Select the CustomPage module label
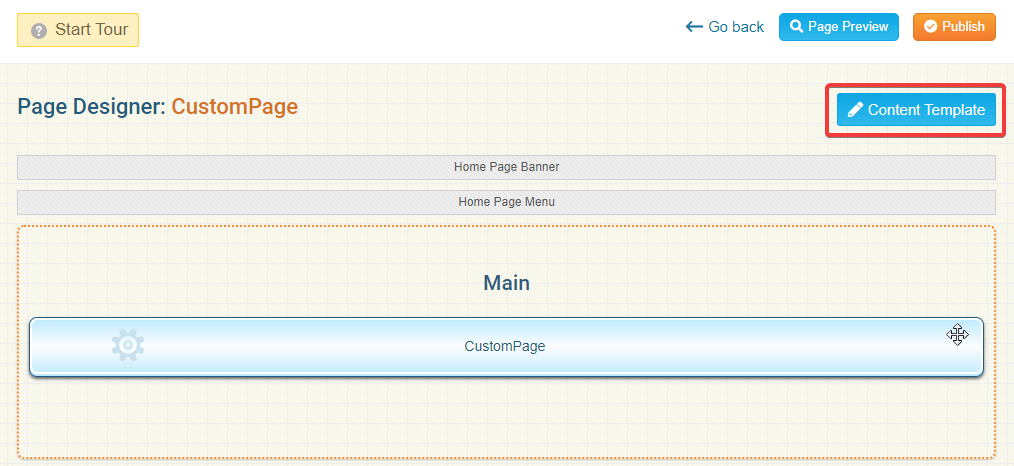This screenshot has width=1014, height=466. point(504,347)
